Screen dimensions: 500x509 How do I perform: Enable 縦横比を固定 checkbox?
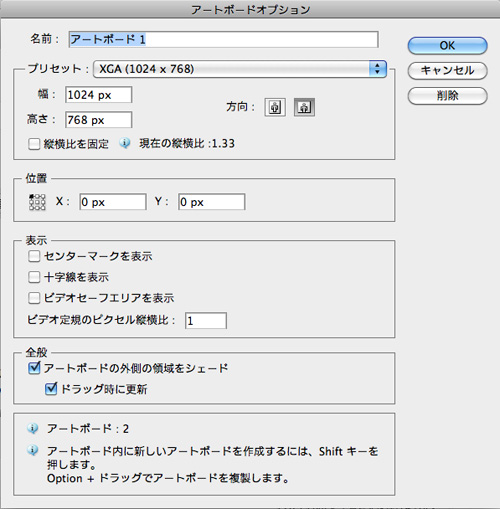(x=34, y=144)
